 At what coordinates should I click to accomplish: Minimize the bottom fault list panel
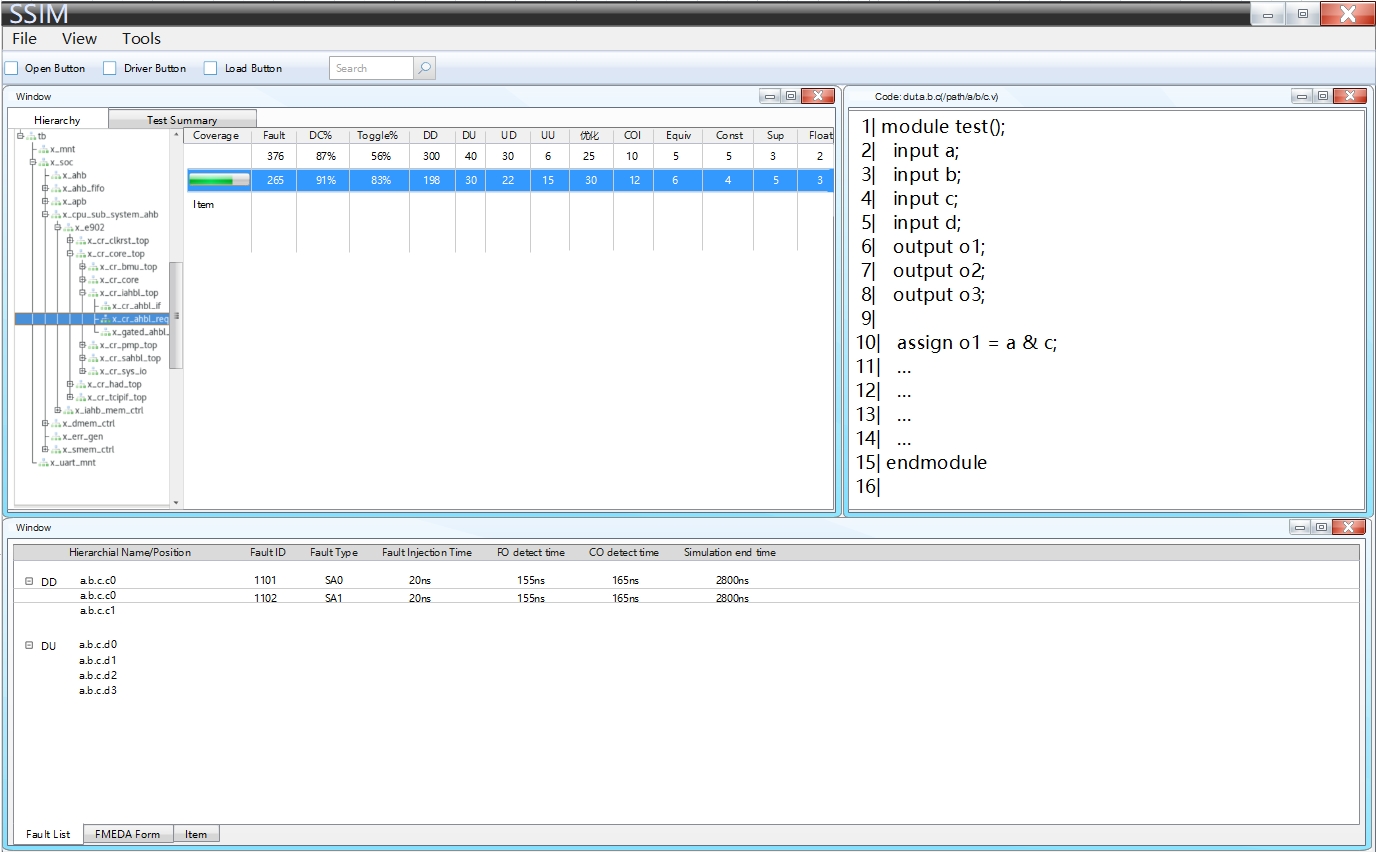point(1300,527)
